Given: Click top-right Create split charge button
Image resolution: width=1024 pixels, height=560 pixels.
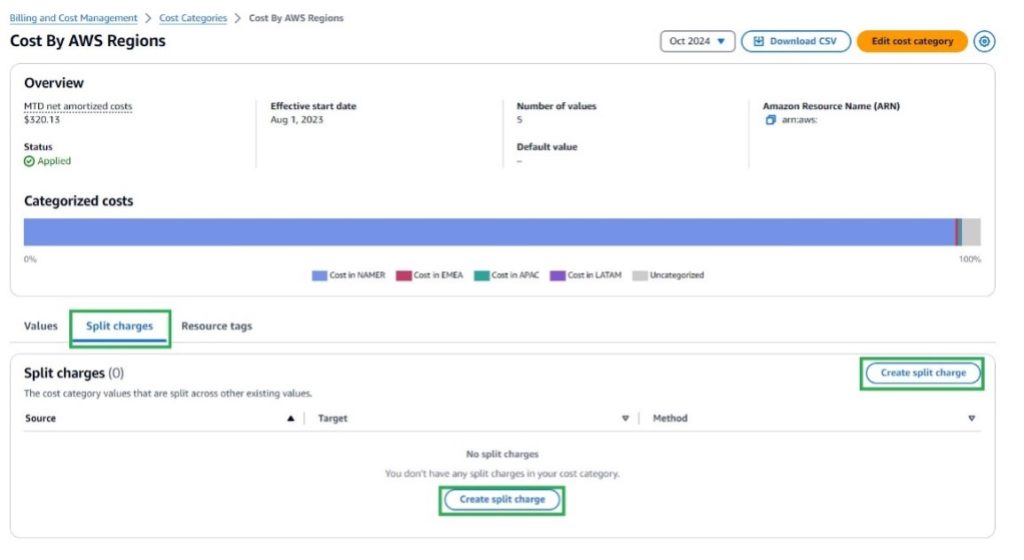Looking at the screenshot, I should 922,373.
